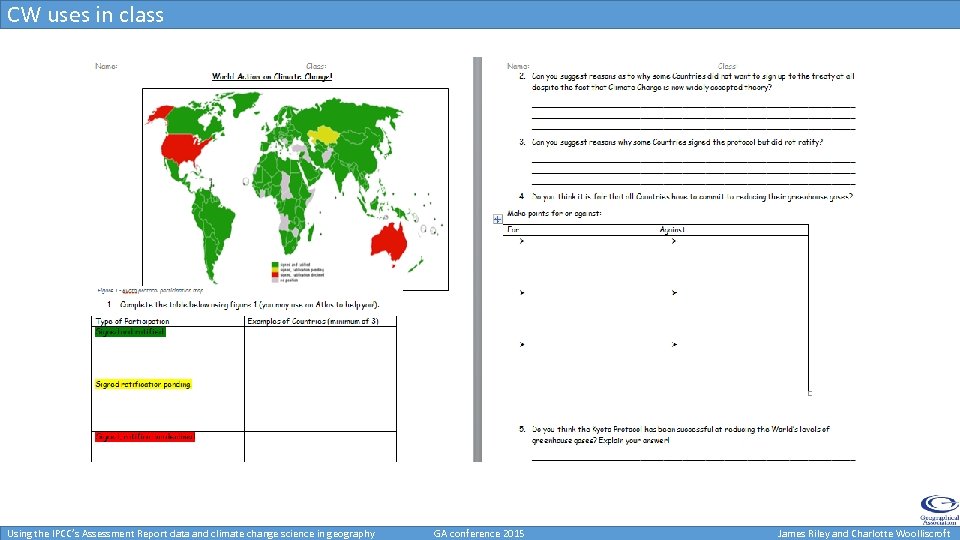
Task: Click the answer line under question 5
Action: click(693, 459)
